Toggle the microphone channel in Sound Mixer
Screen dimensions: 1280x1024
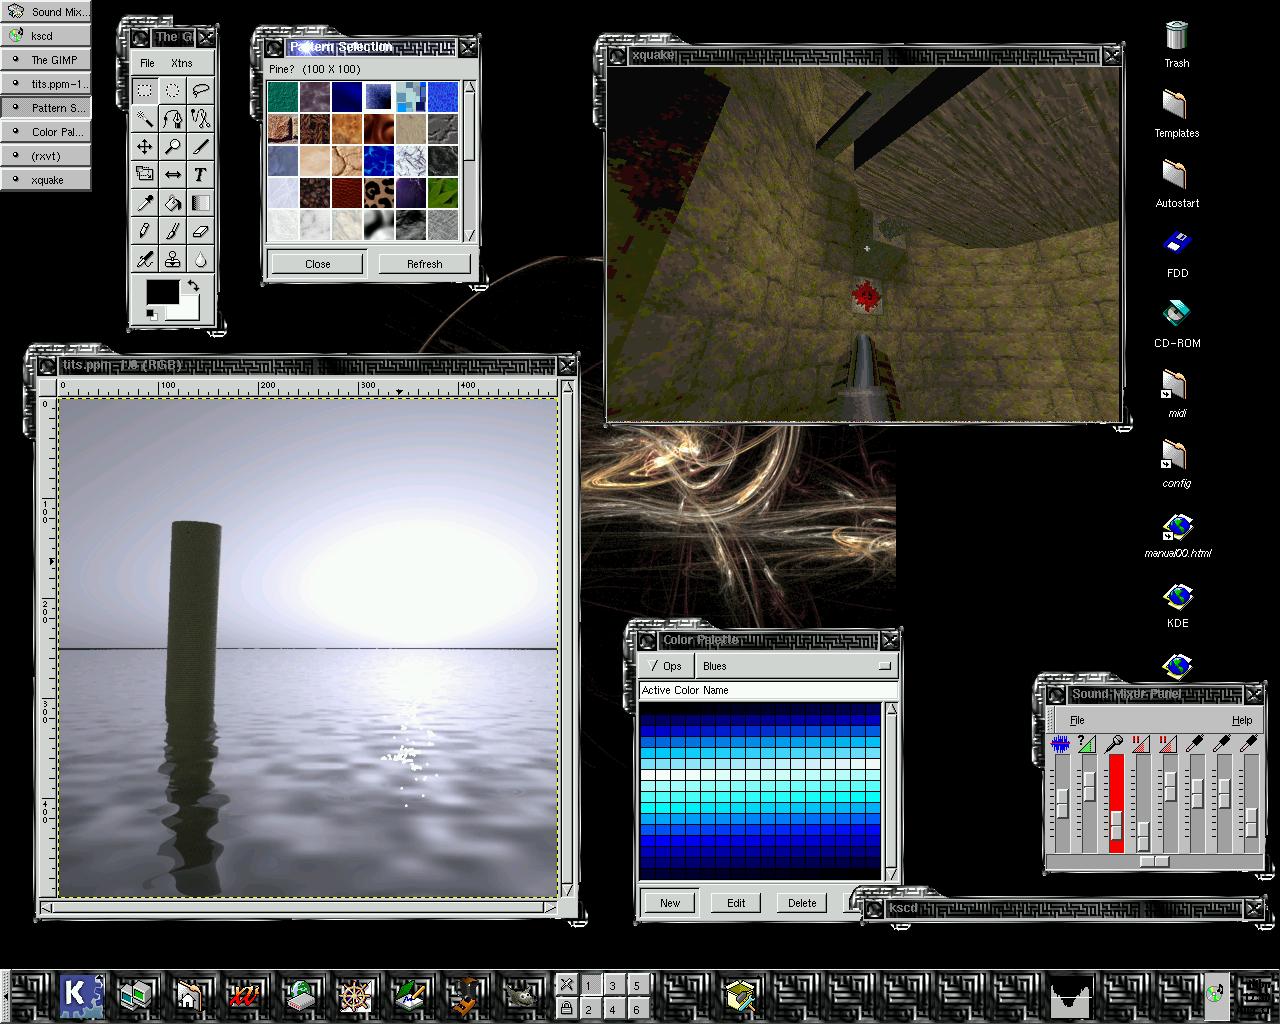click(x=1114, y=744)
